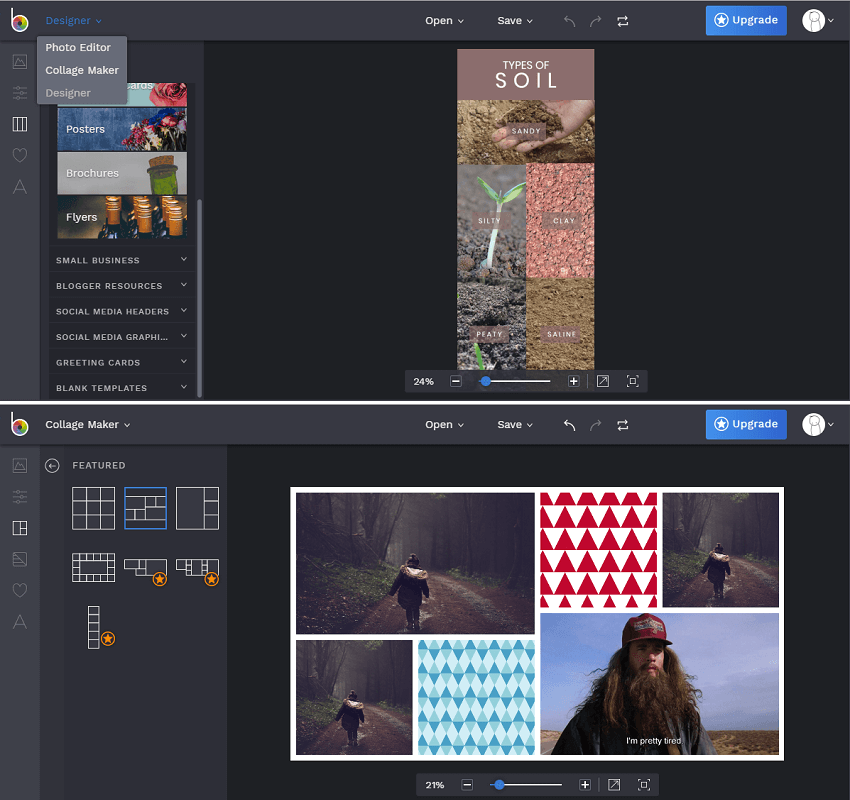Click the BeFunky logo in Collage Maker window
Screen dimensions: 850x800
(x=20, y=424)
